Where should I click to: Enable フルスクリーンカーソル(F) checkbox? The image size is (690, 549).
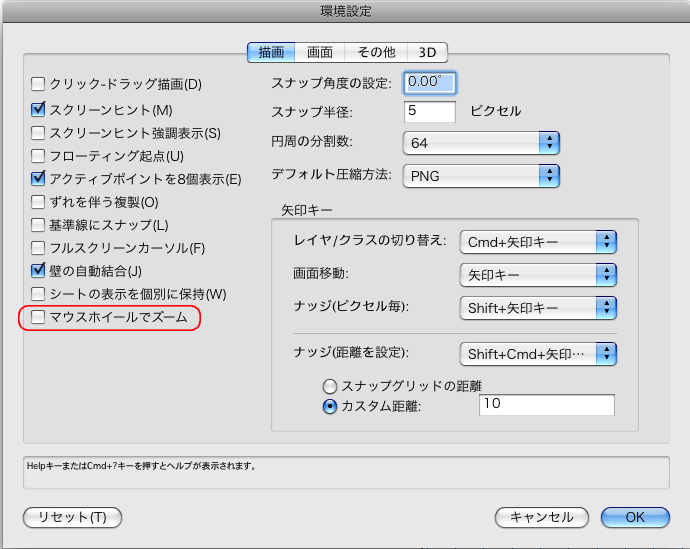(39, 248)
